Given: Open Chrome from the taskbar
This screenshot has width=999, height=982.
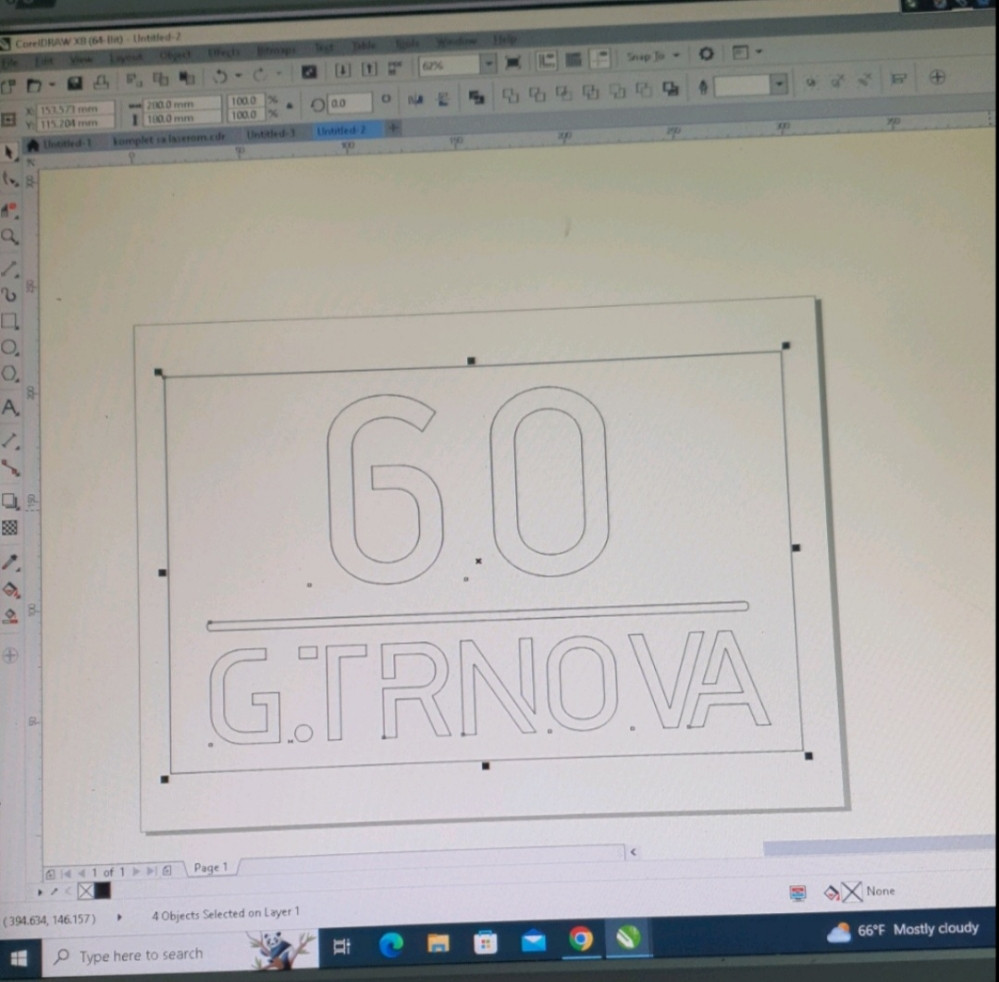Looking at the screenshot, I should click(580, 939).
